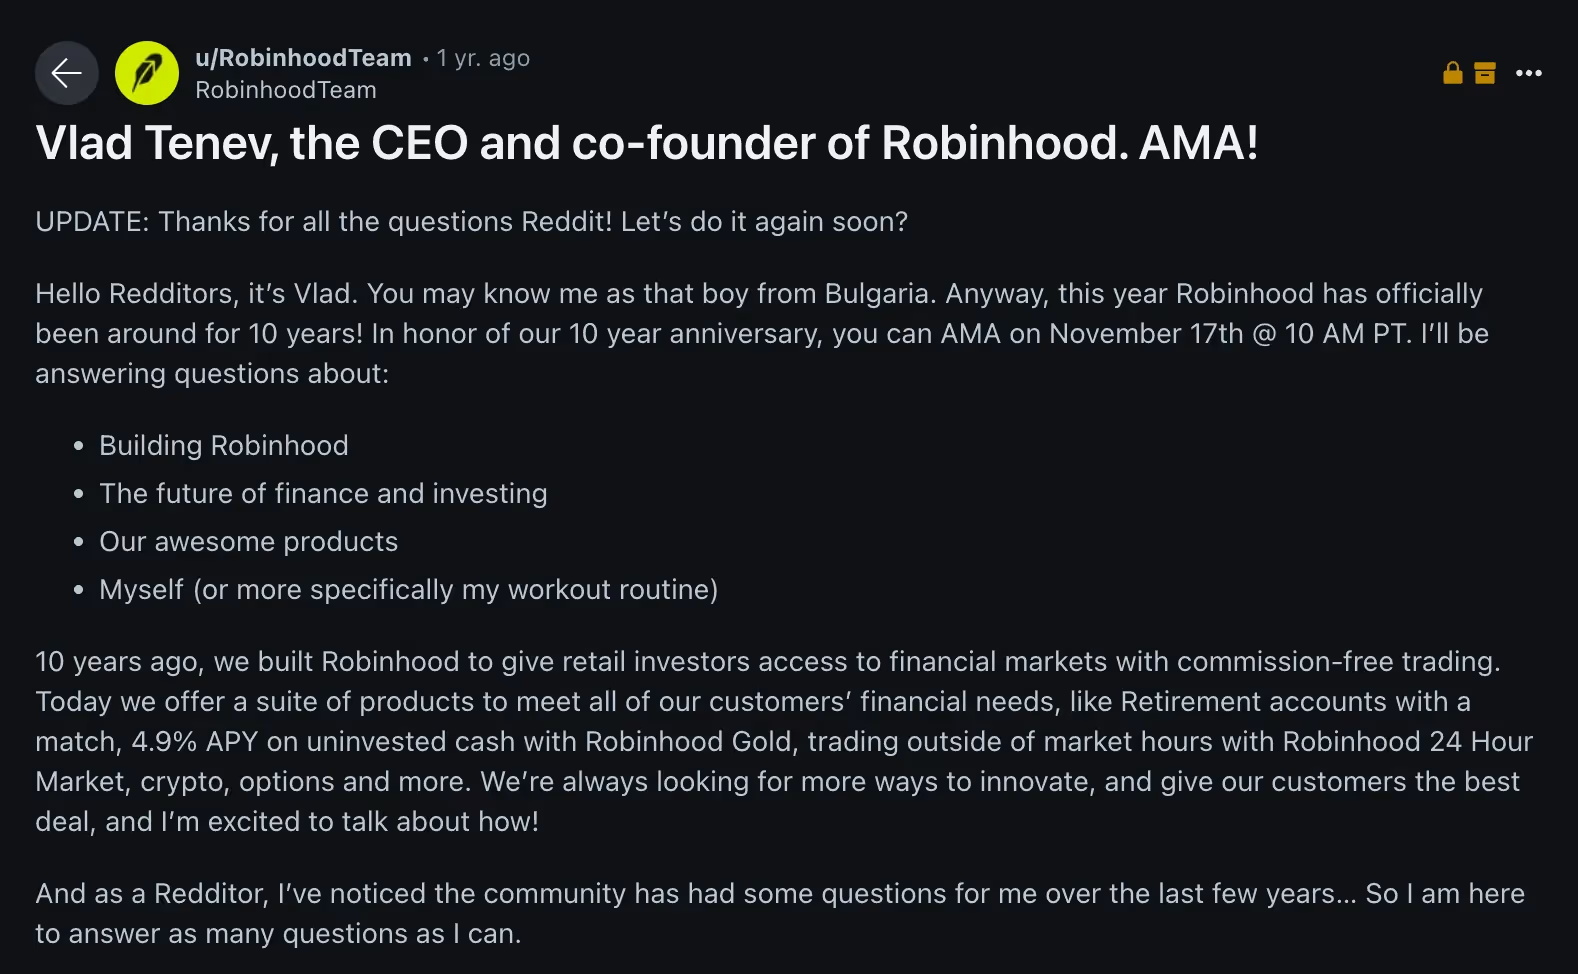This screenshot has width=1578, height=974.
Task: Click the 'Building Robinhood' bullet item
Action: (x=224, y=445)
